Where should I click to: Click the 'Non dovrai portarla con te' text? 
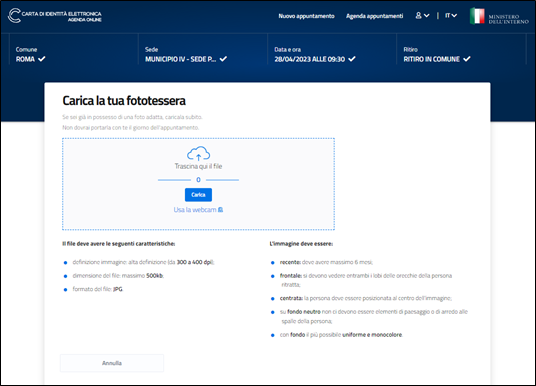point(131,128)
